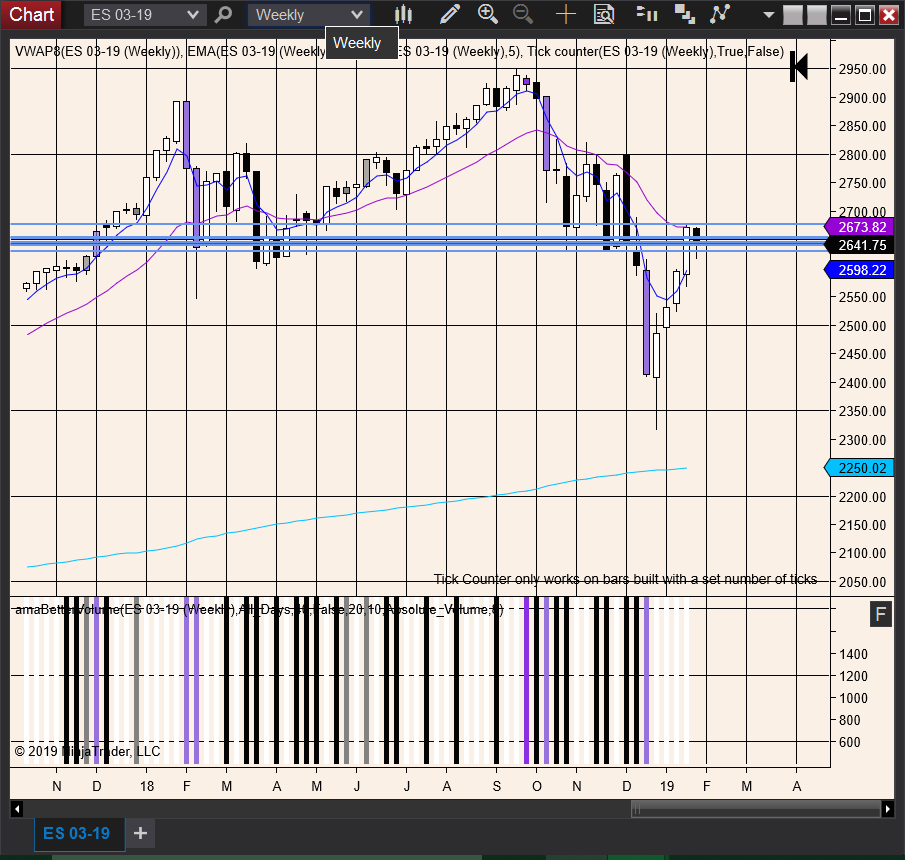905x860 pixels.
Task: Open the Weekly interval dropdown
Action: [309, 15]
